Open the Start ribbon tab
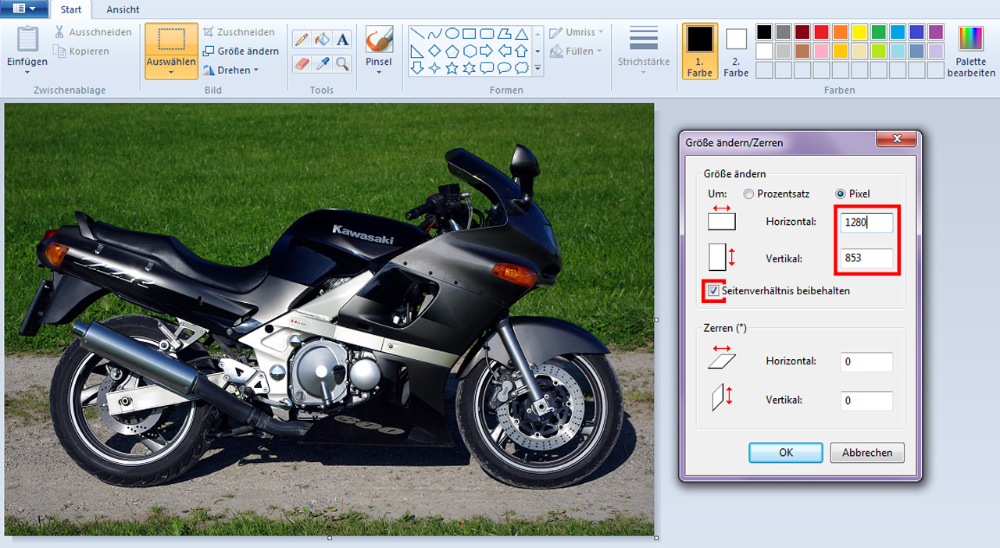The image size is (1000, 548). tap(71, 9)
